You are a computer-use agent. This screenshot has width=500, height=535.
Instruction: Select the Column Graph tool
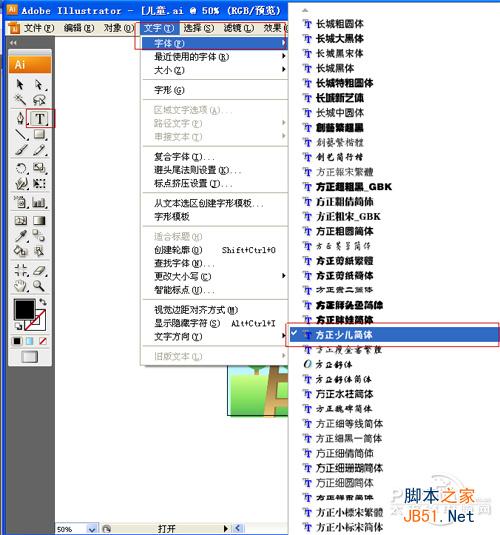tap(39, 202)
